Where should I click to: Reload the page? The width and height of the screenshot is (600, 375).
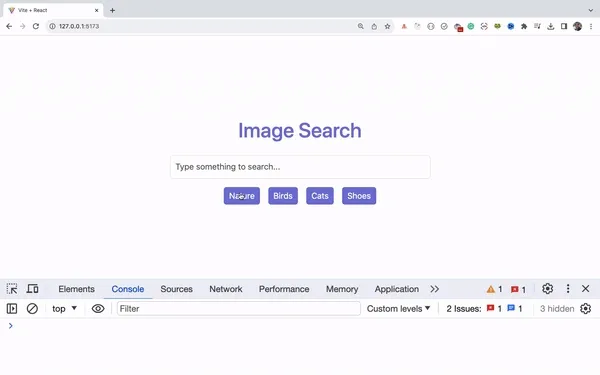36,26
